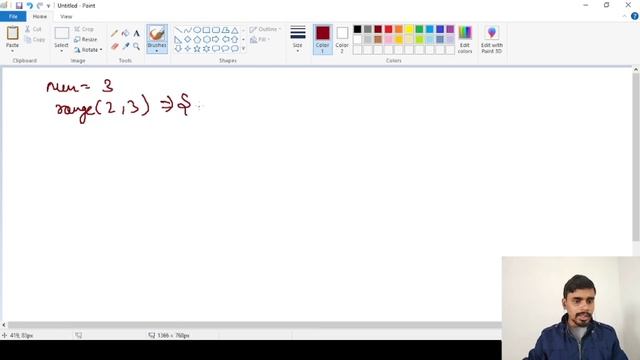The height and width of the screenshot is (360, 640).
Task: Pick the black color swatch
Action: point(358,29)
